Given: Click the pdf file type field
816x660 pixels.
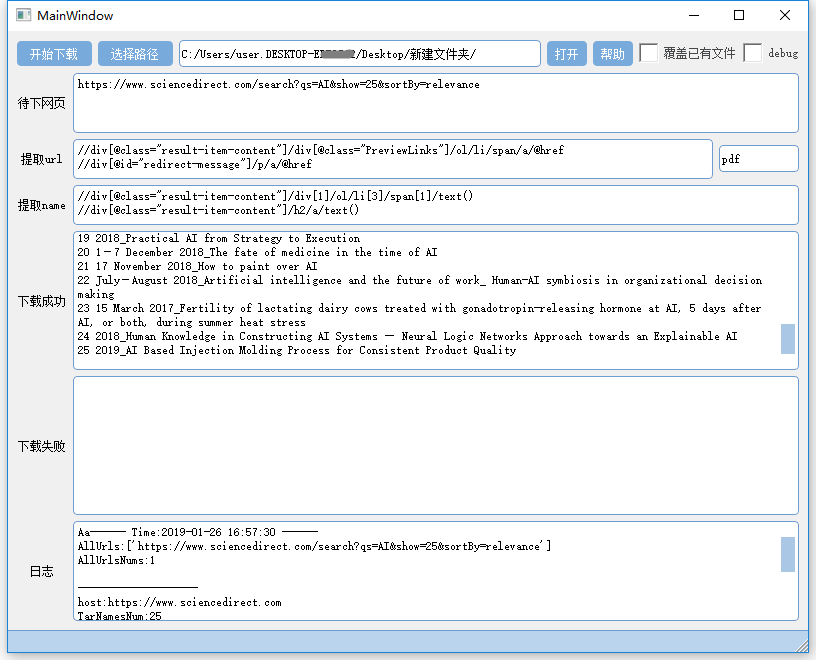Looking at the screenshot, I should click(758, 158).
